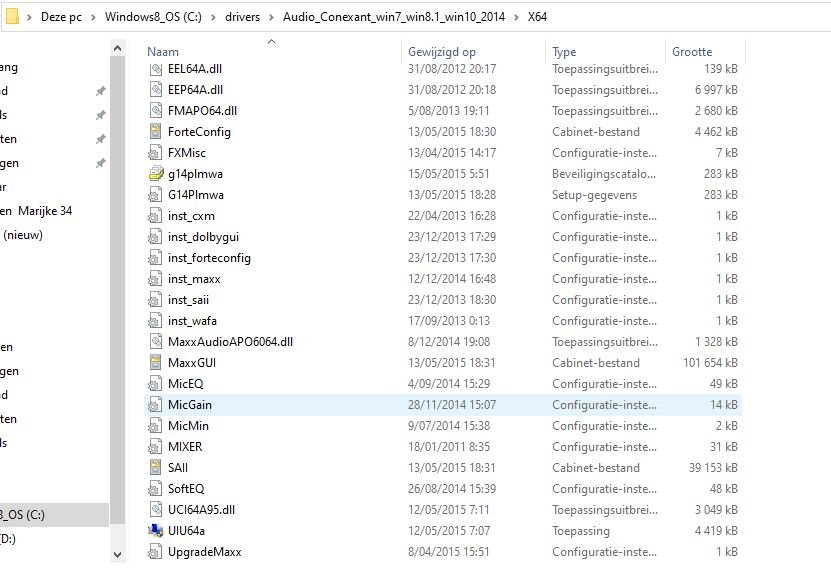Click the UCI64A95.dll file icon
The height and width of the screenshot is (572, 831).
click(155, 510)
